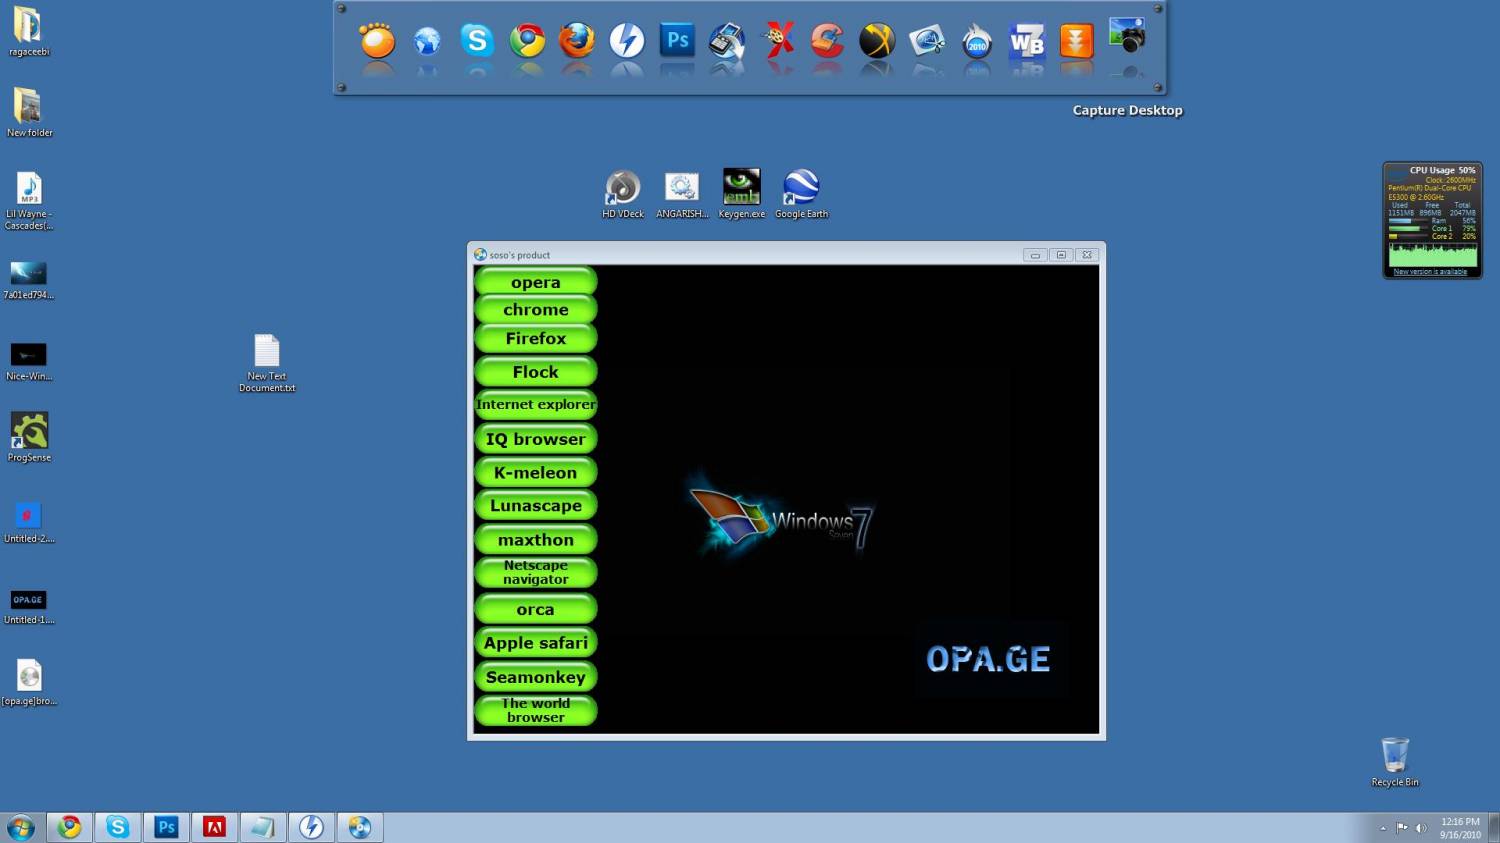Viewport: 1500px width, 843px height.
Task: Click the Photoshop icon in the dock
Action: point(677,42)
